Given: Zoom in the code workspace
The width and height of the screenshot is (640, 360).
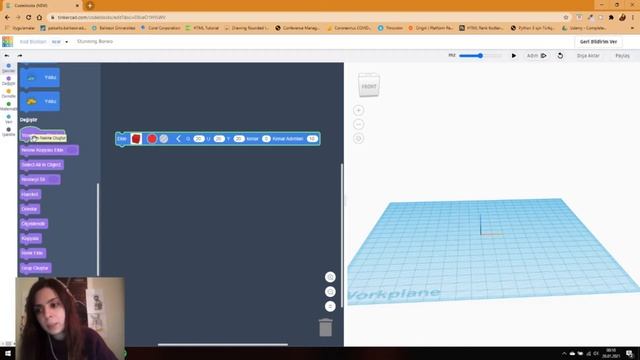Looking at the screenshot, I should tap(330, 277).
